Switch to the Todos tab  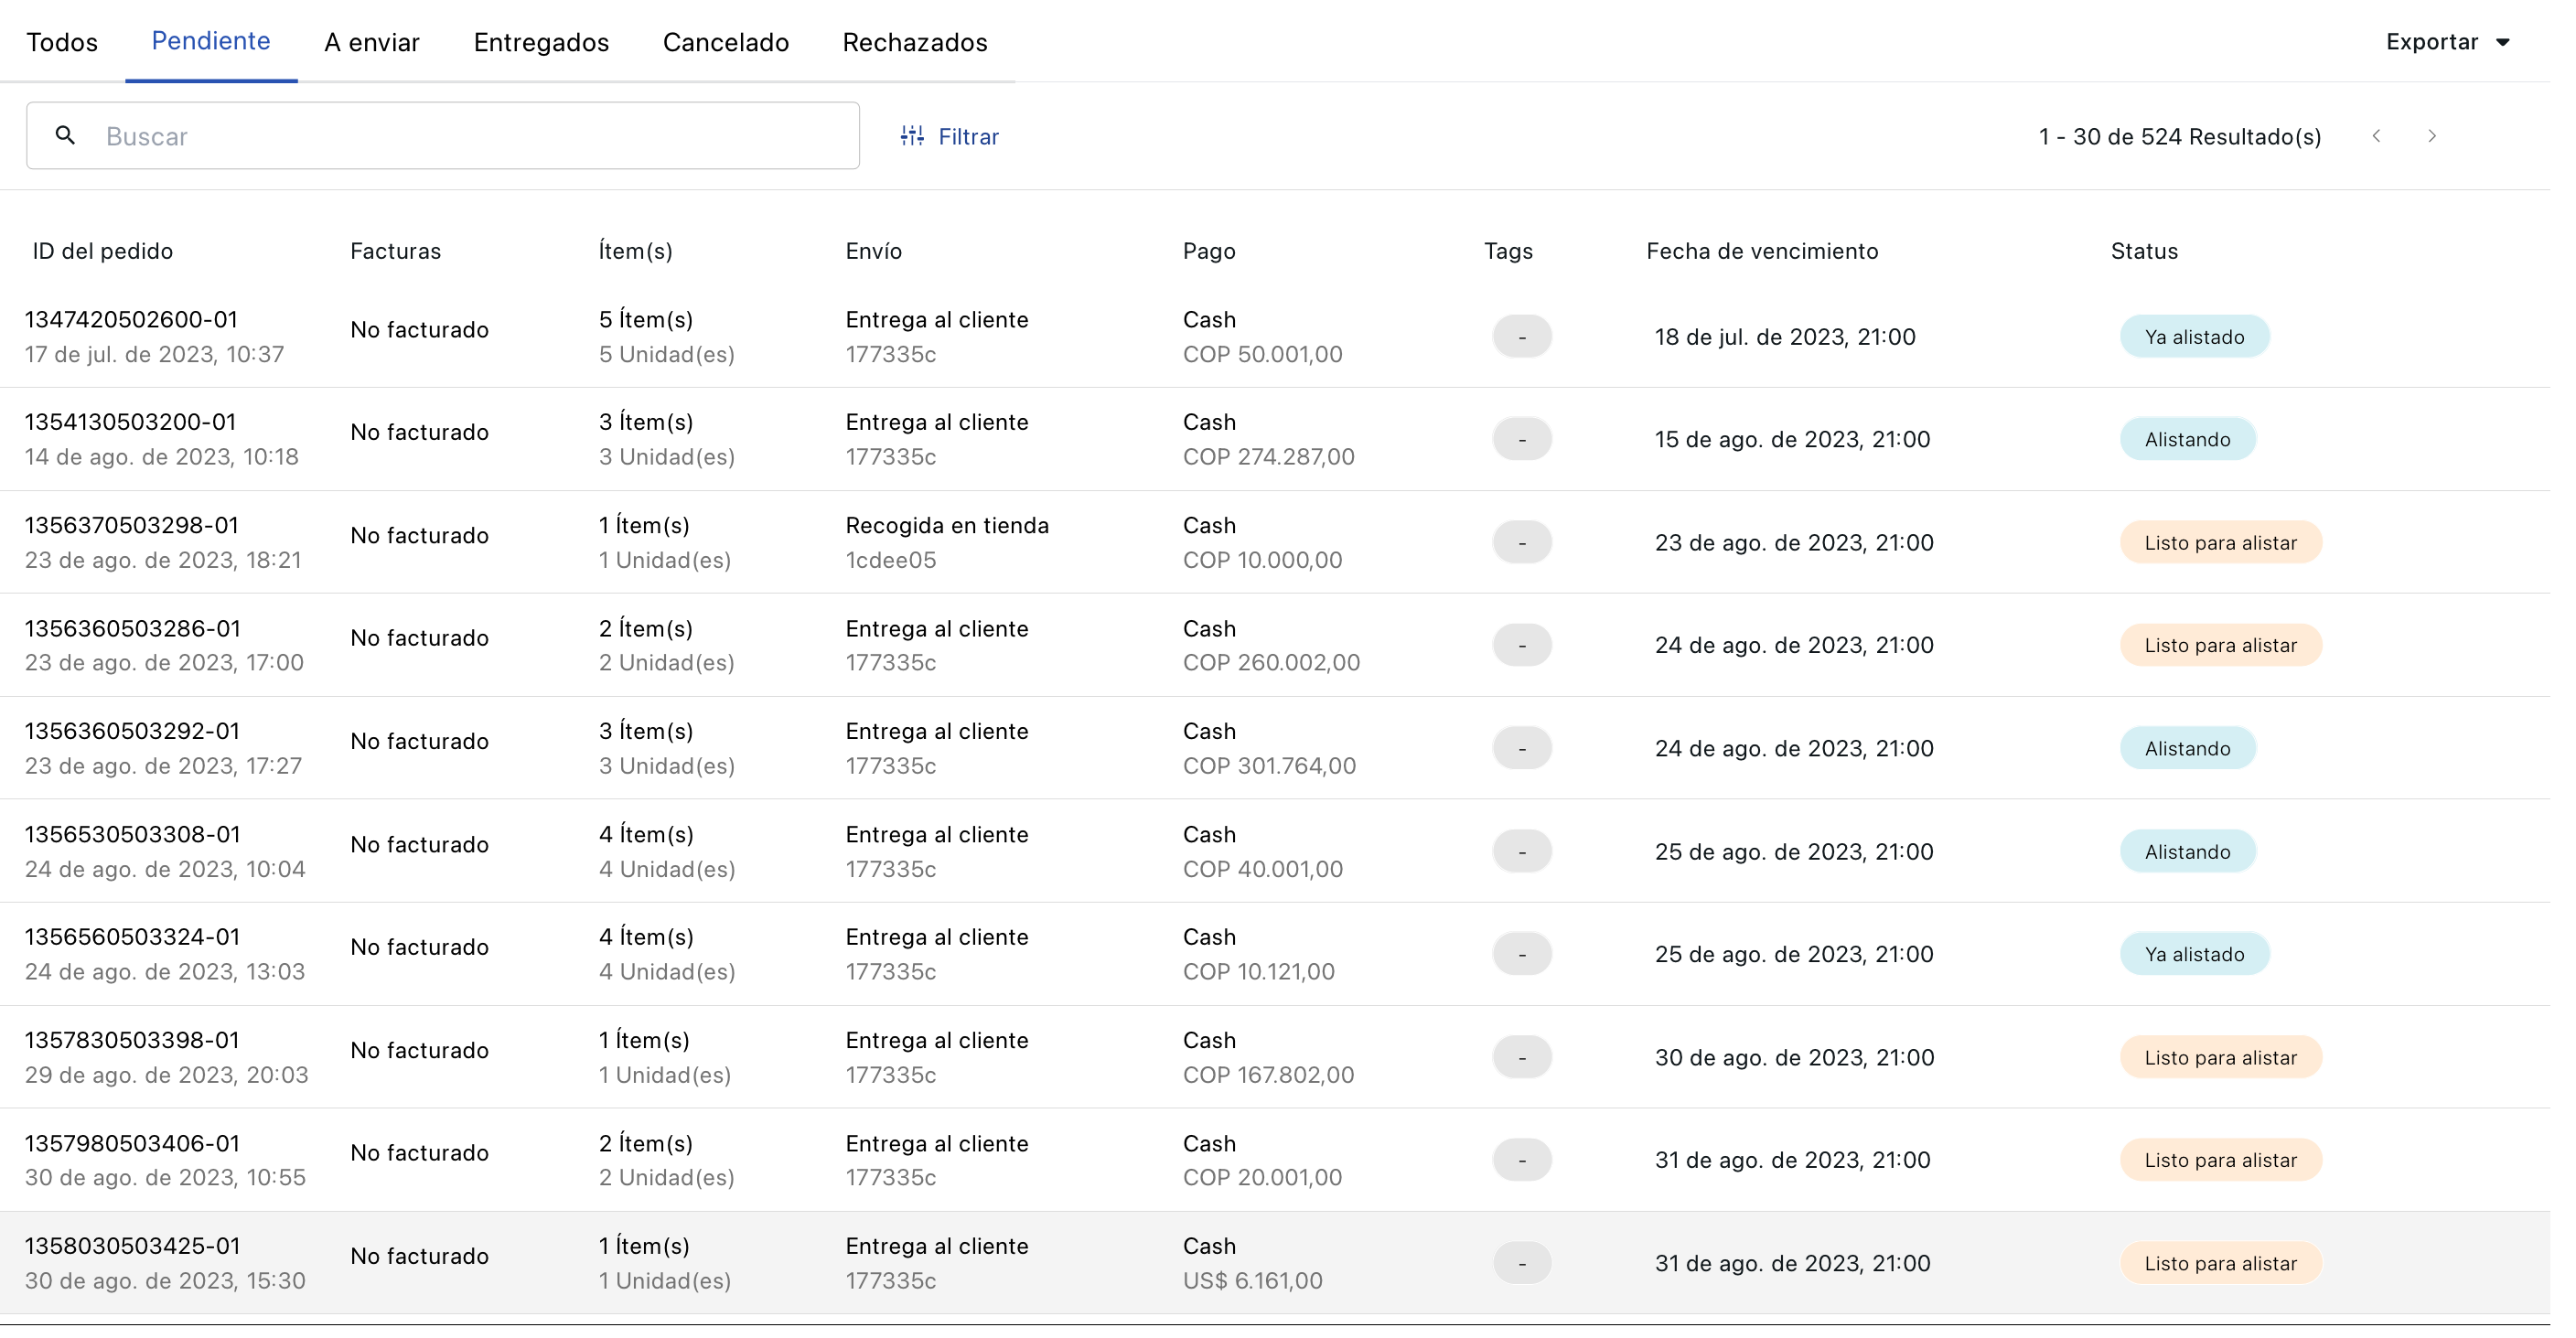(62, 42)
